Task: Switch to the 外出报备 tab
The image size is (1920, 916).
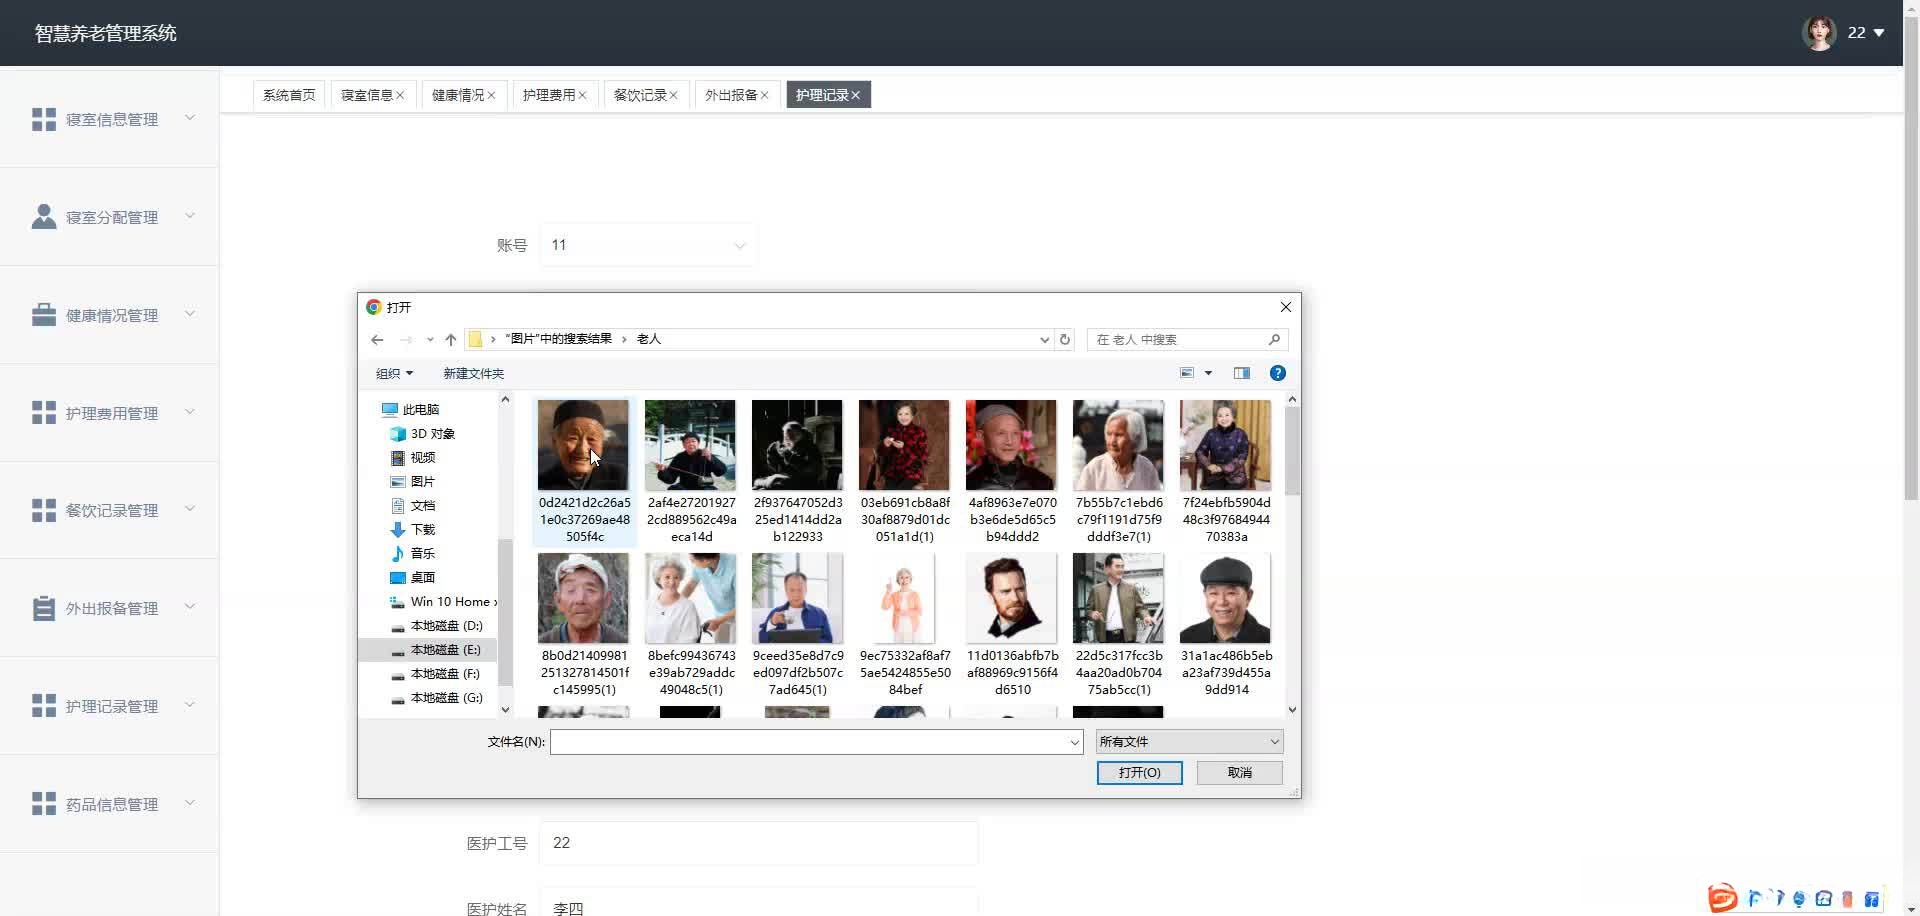Action: pos(731,95)
